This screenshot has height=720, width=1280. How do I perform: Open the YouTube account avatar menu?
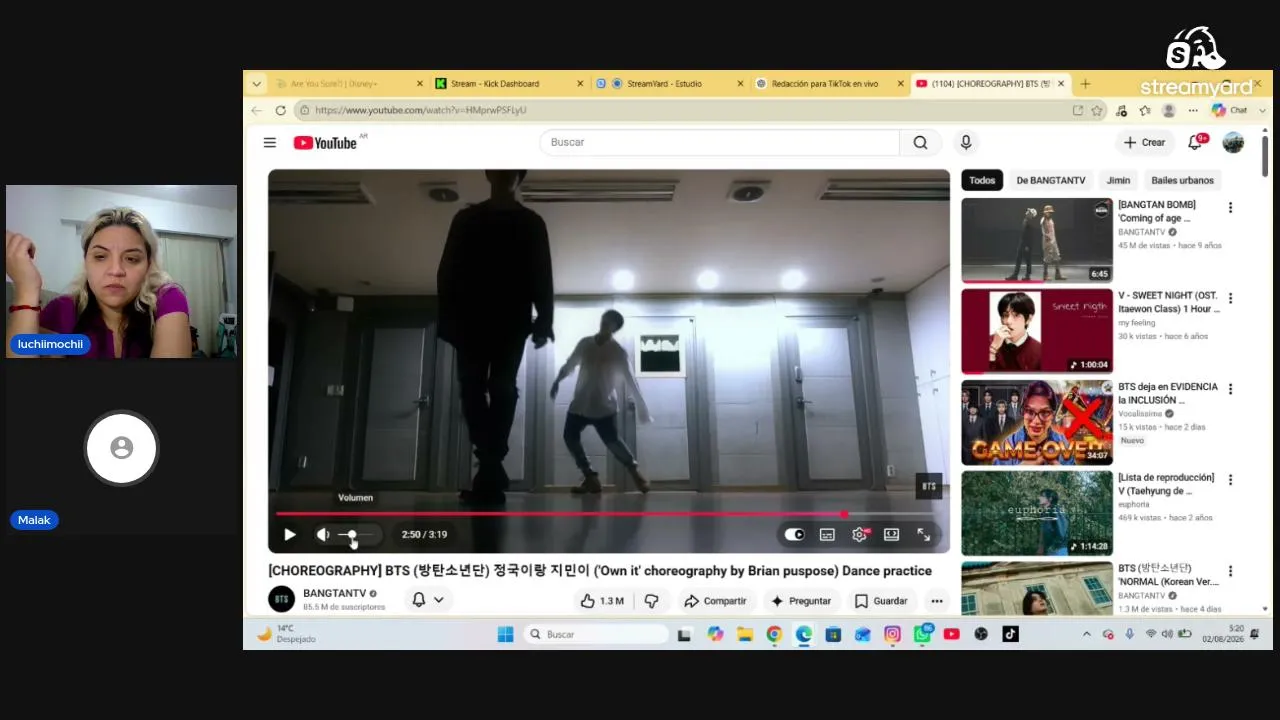pyautogui.click(x=1233, y=142)
